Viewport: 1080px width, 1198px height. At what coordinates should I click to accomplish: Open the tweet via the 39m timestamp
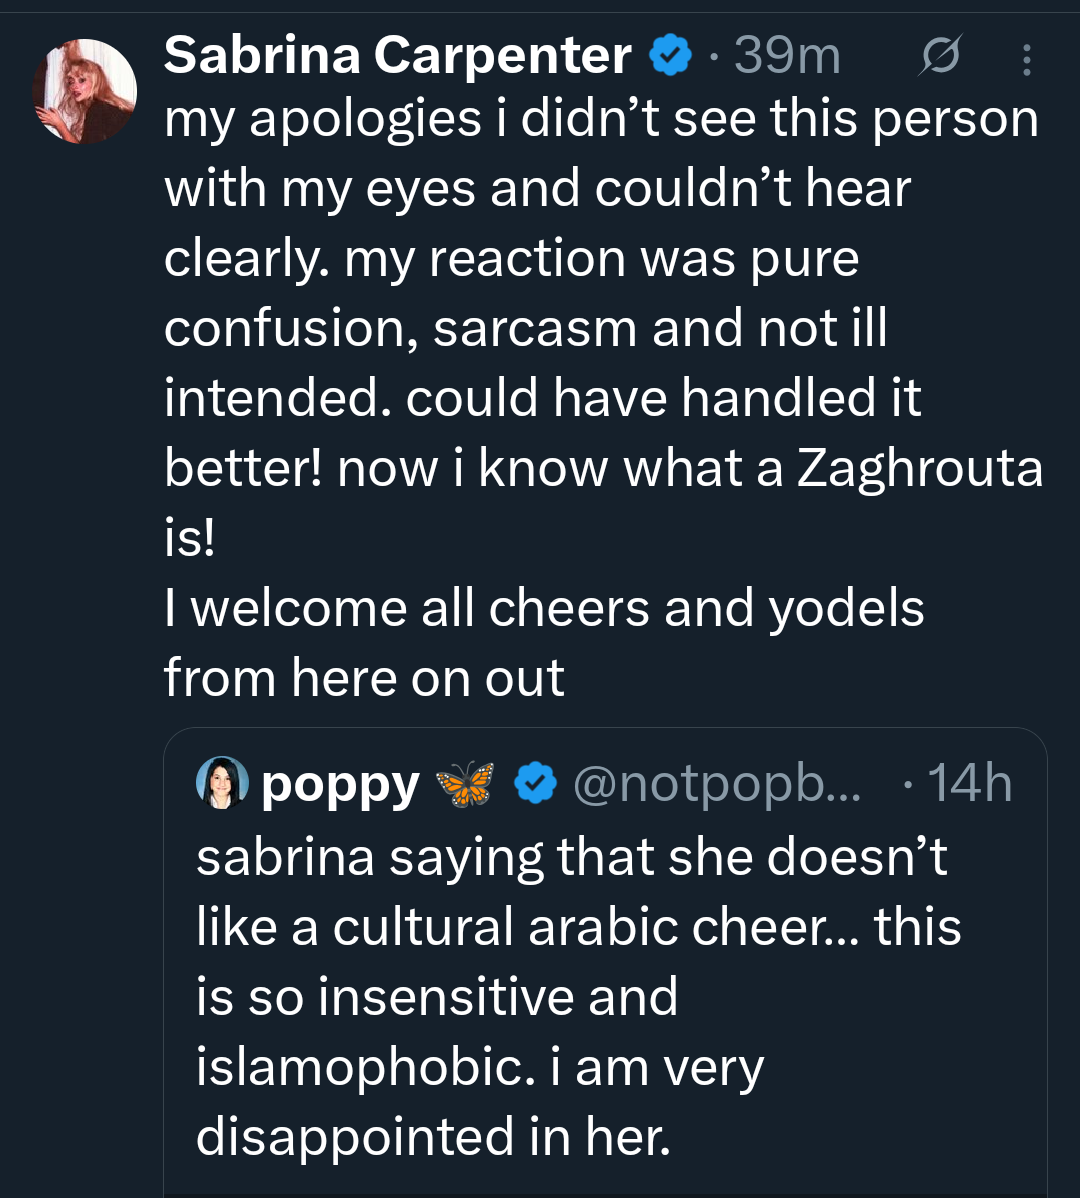[x=787, y=55]
